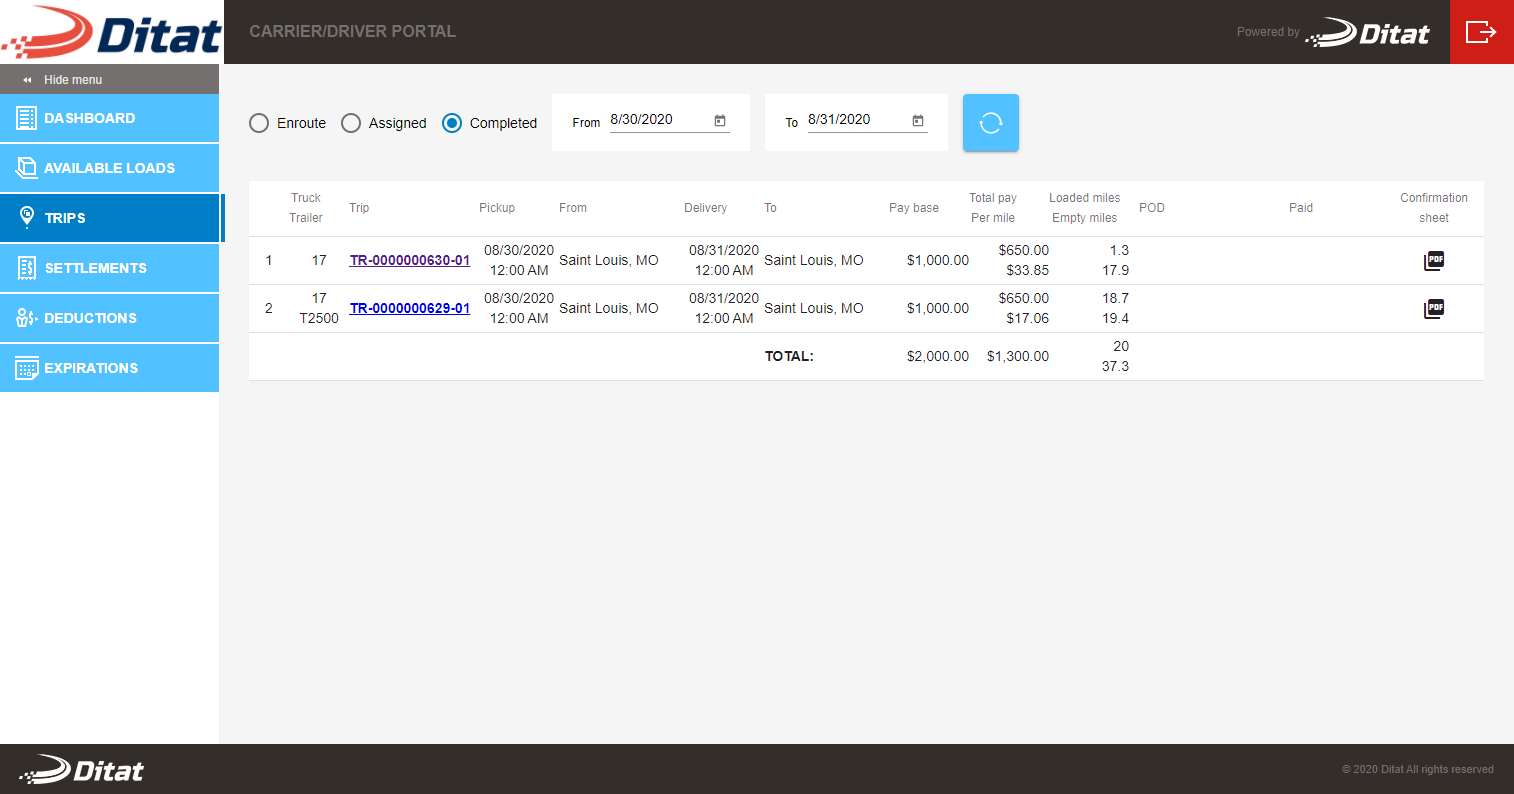Open confirmation sheet PDF for trip TR-0000000629-01

(1433, 308)
